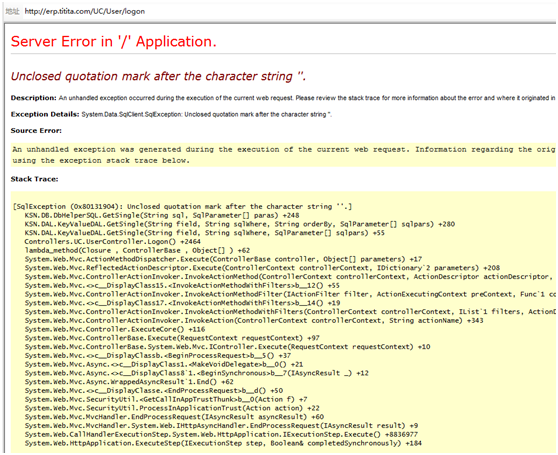Click the ActionMethodDispatcher.Execute line
Viewport: 558px width, 455px height.
223,259
